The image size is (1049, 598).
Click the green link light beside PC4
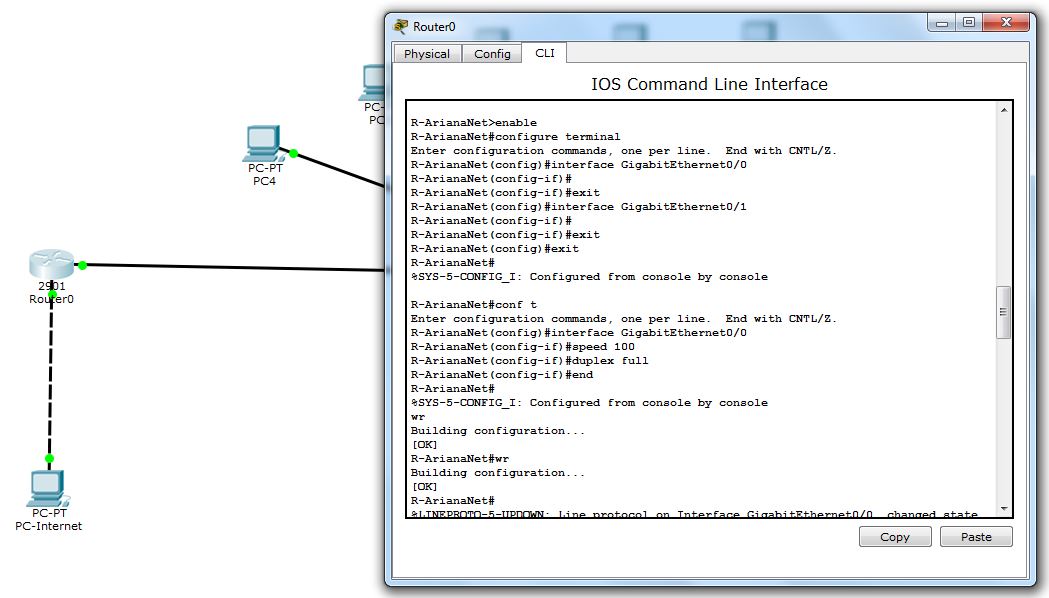click(x=294, y=153)
